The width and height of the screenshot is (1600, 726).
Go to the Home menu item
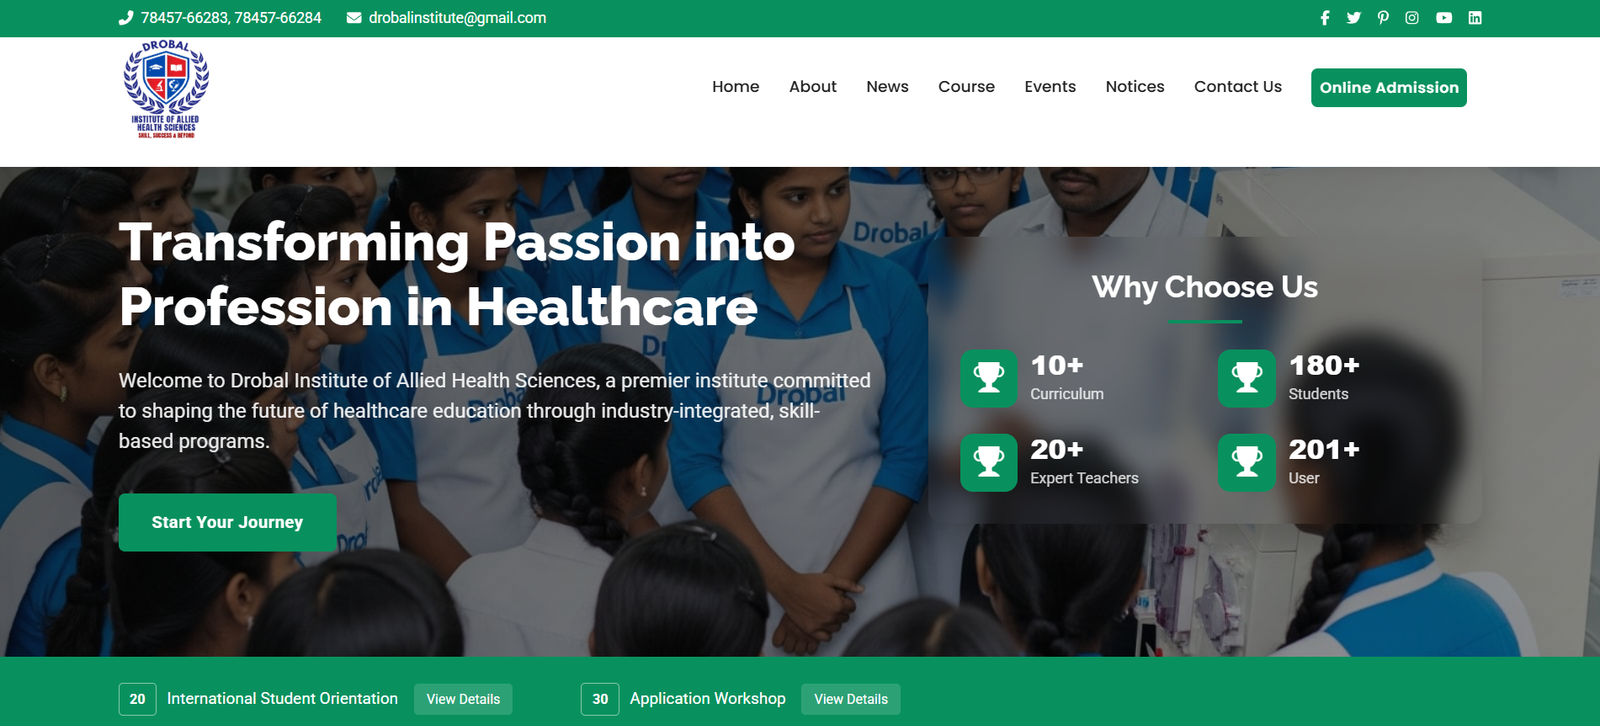[x=736, y=87]
